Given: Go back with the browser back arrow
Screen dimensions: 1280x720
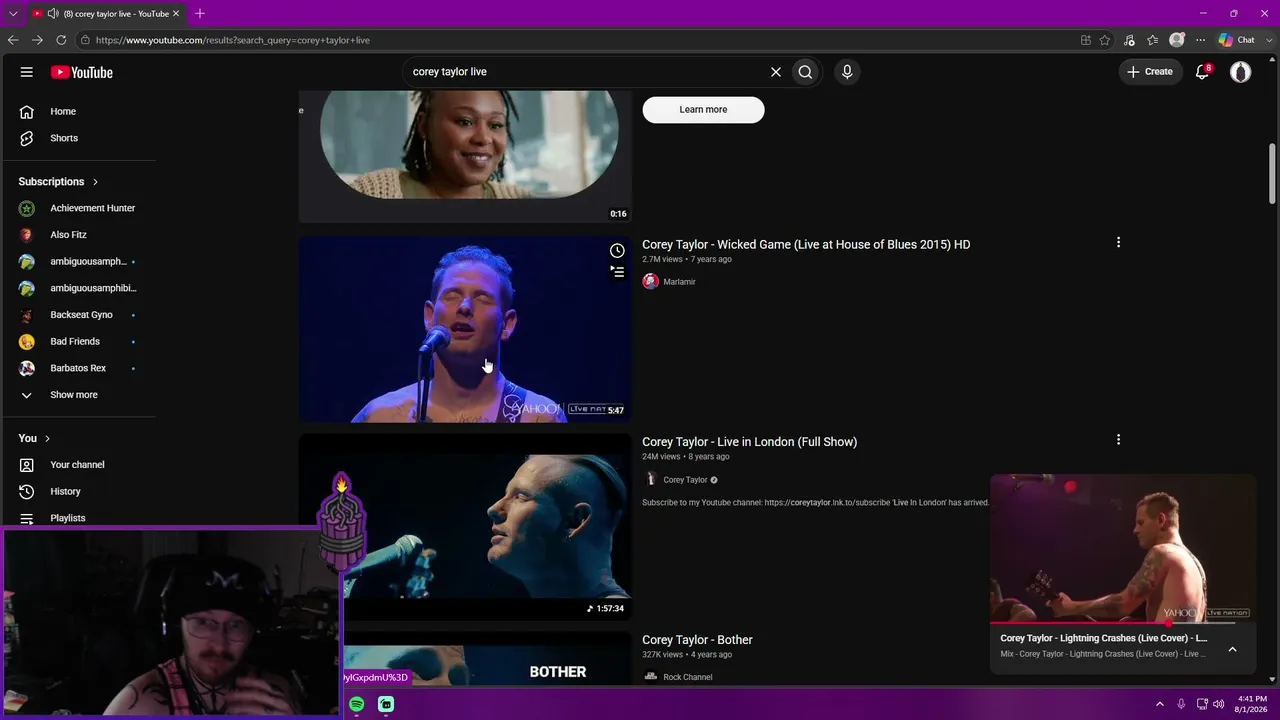Looking at the screenshot, I should pyautogui.click(x=13, y=40).
